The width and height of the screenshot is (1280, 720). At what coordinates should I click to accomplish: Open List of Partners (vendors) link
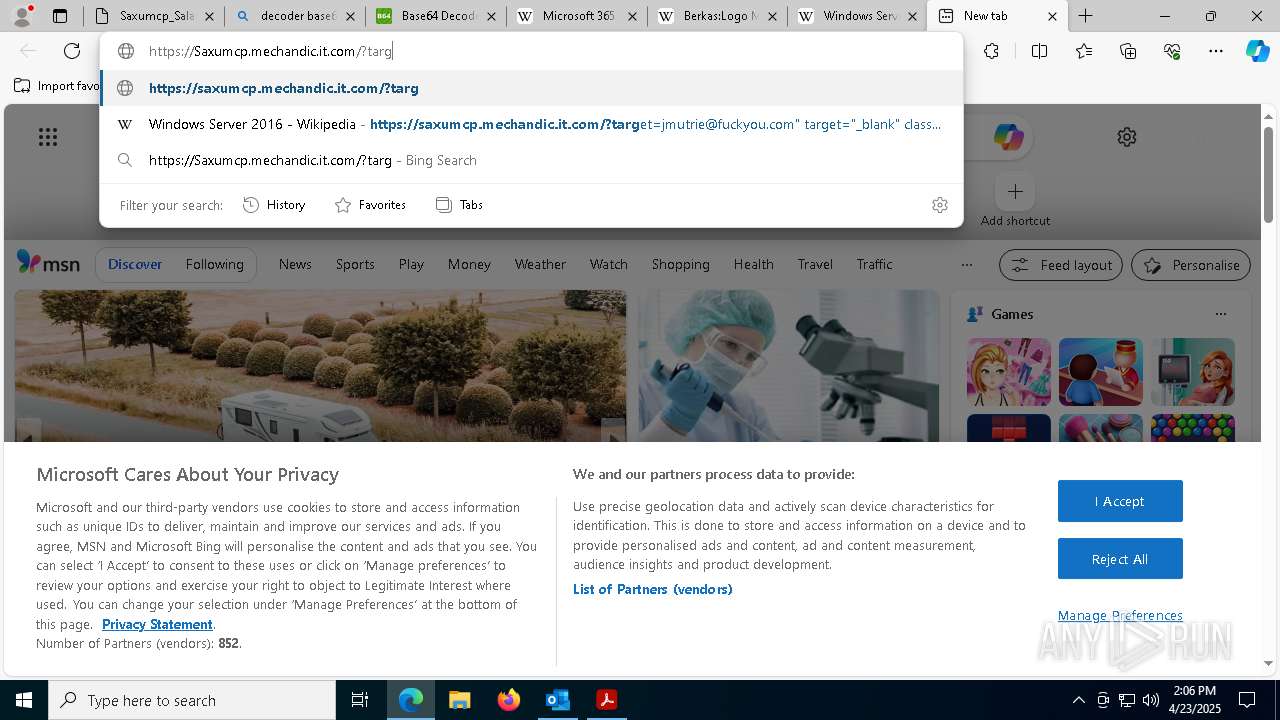point(652,589)
